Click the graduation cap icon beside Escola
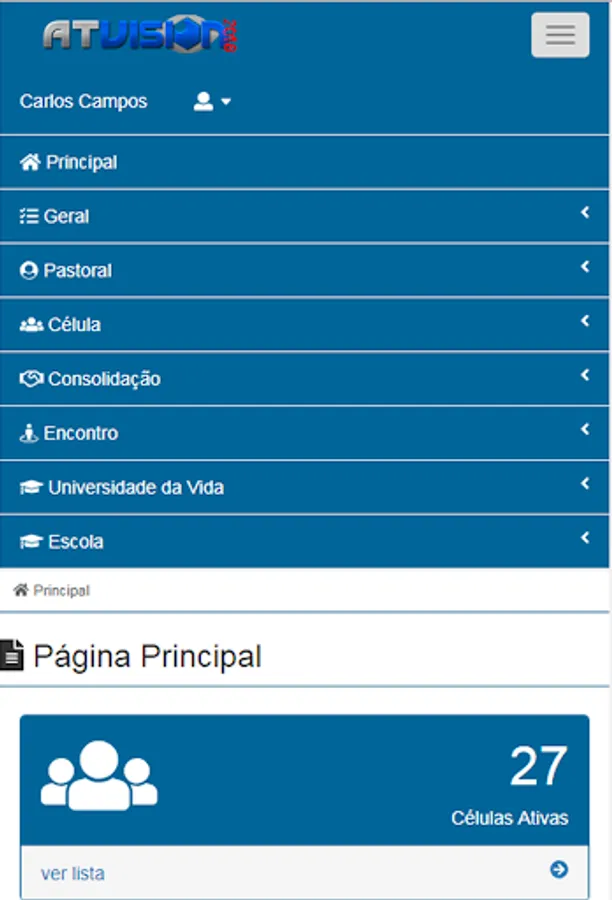This screenshot has height=900, width=612. coord(31,542)
